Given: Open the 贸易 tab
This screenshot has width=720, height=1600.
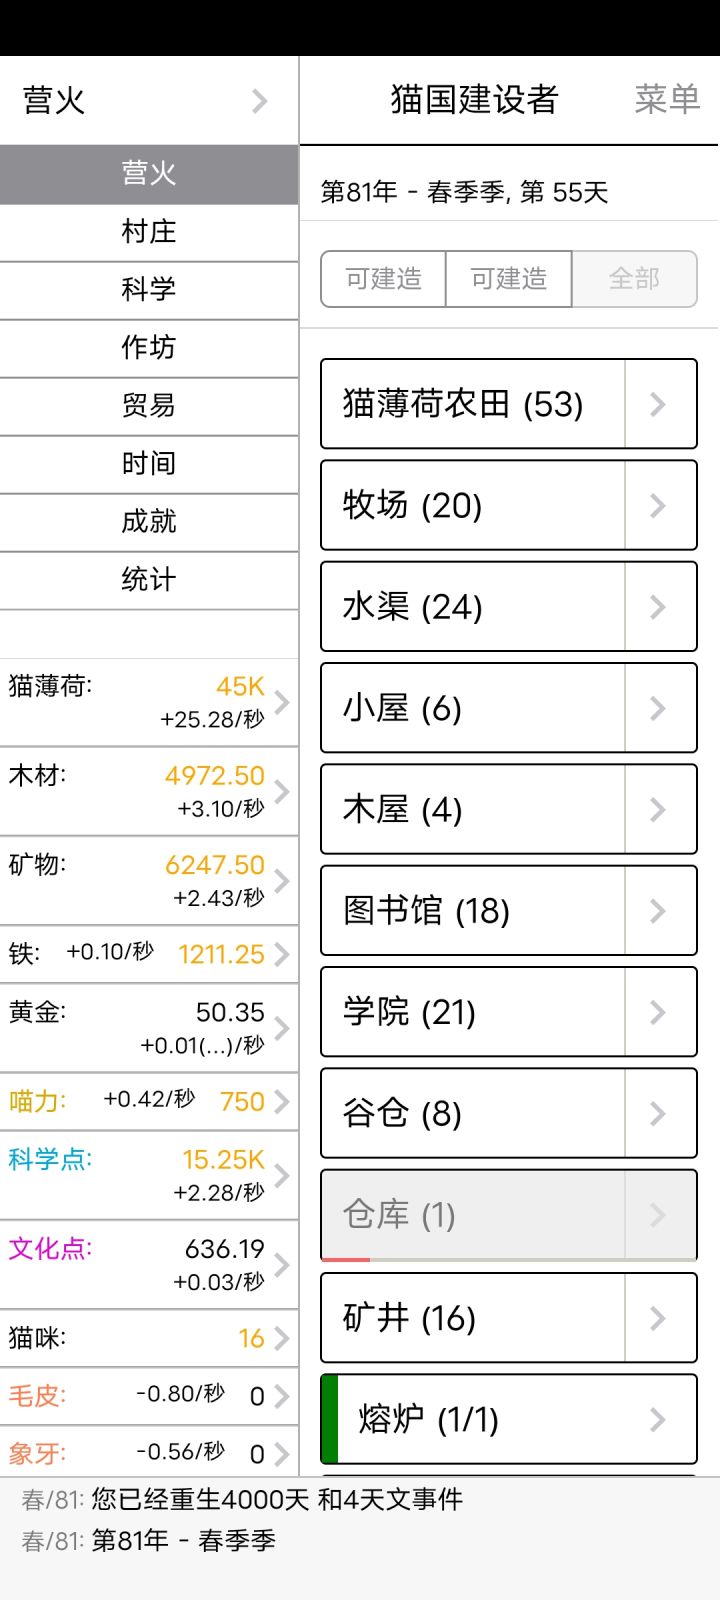Looking at the screenshot, I should point(149,406).
